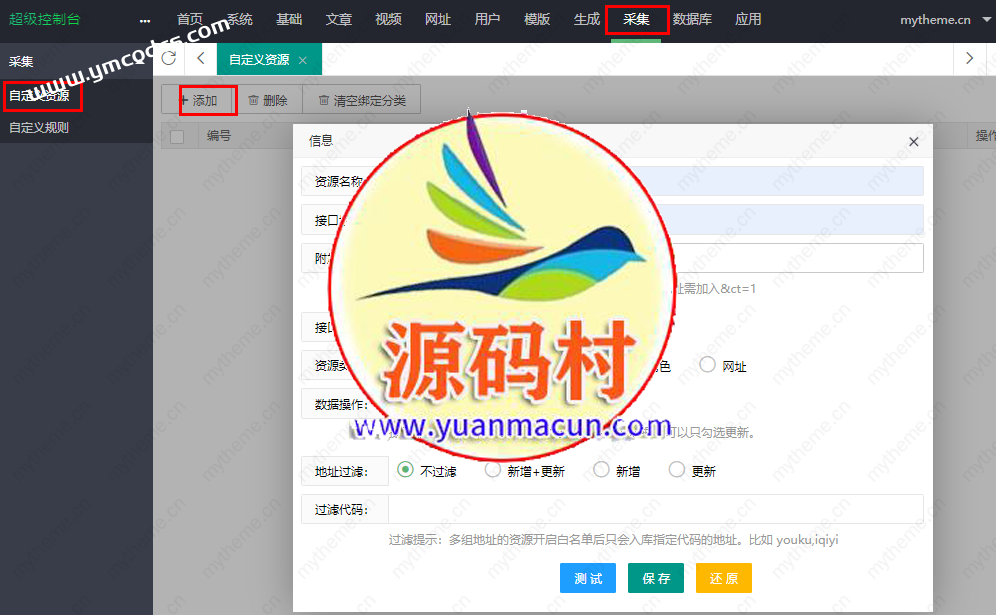Image resolution: width=996 pixels, height=615 pixels.
Task: Click the 删除 trash button
Action: pyautogui.click(x=268, y=100)
